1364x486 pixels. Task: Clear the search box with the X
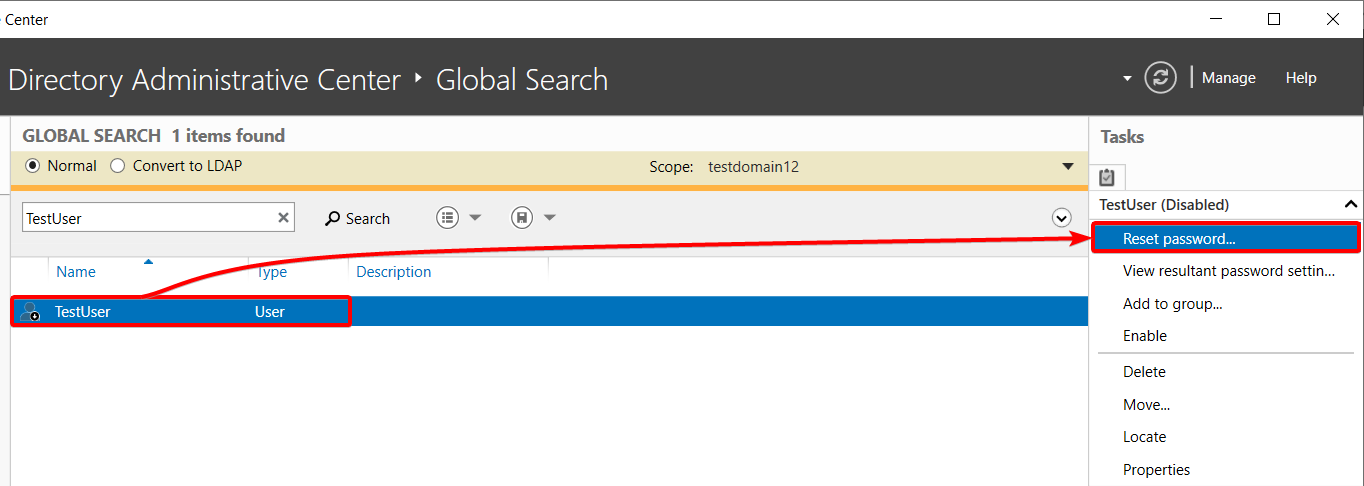pyautogui.click(x=283, y=218)
